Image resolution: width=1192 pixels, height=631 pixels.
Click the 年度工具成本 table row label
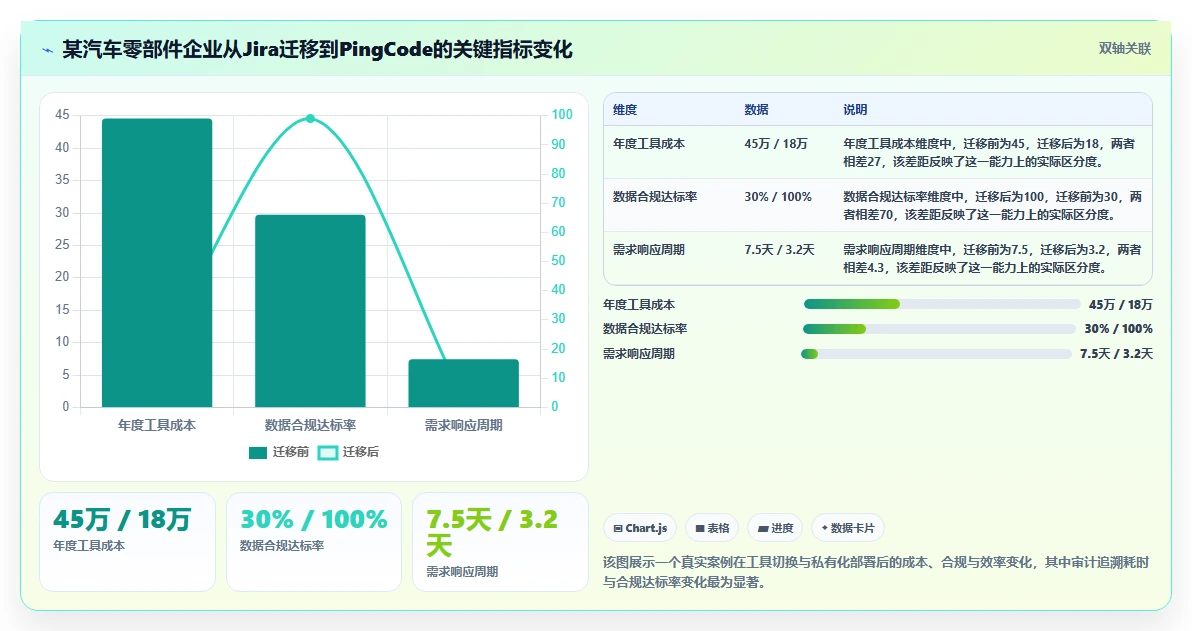coord(649,144)
